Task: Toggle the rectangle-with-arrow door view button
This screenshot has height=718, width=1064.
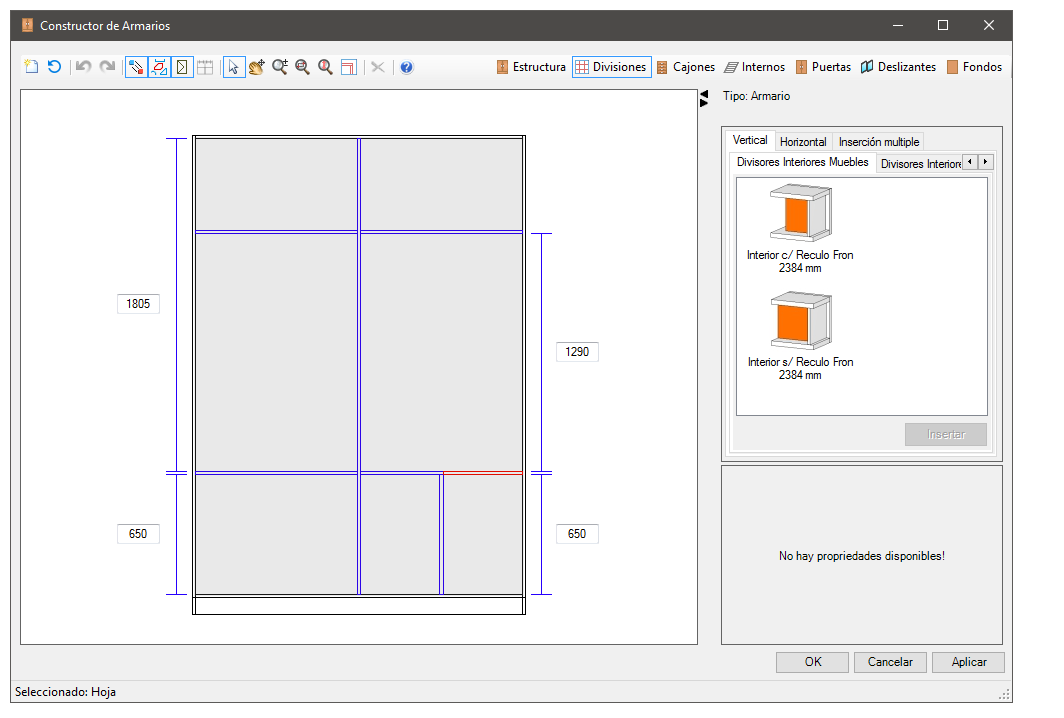Action: coord(182,67)
